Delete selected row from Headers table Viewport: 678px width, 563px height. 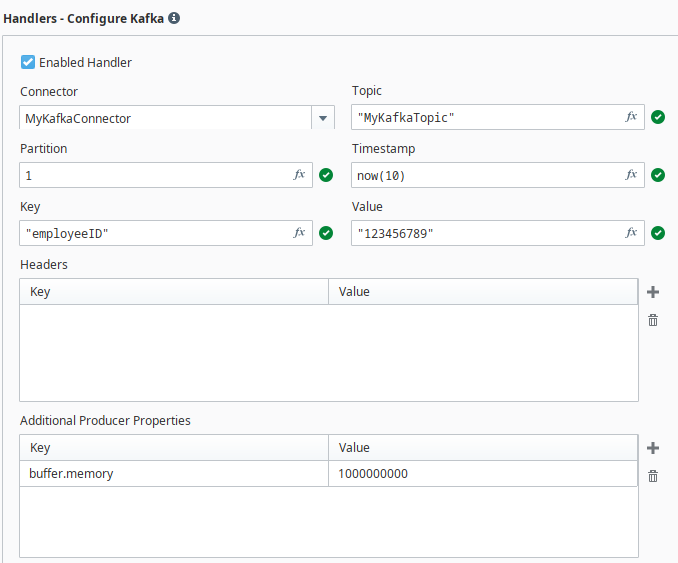[653, 320]
